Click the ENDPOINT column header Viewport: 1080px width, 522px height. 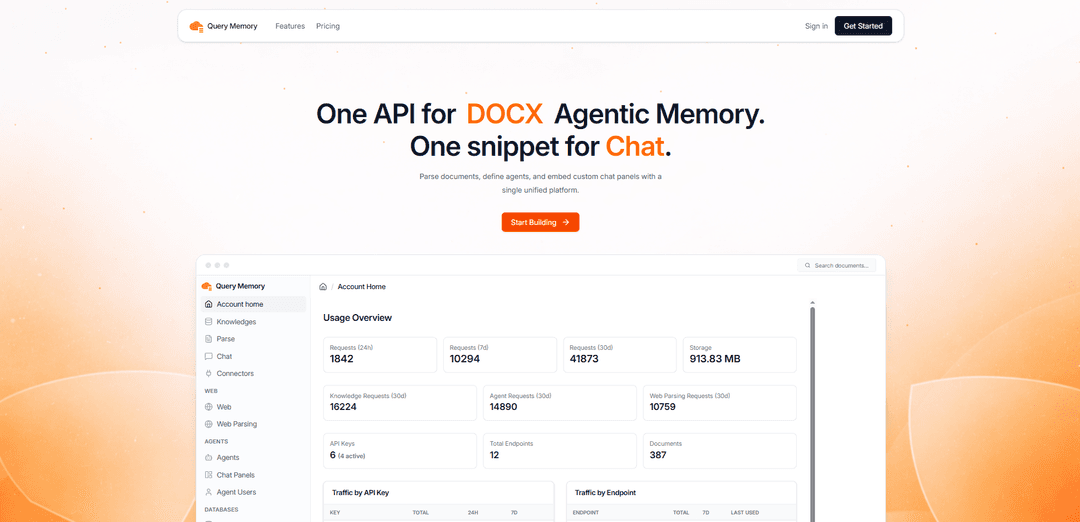[585, 513]
